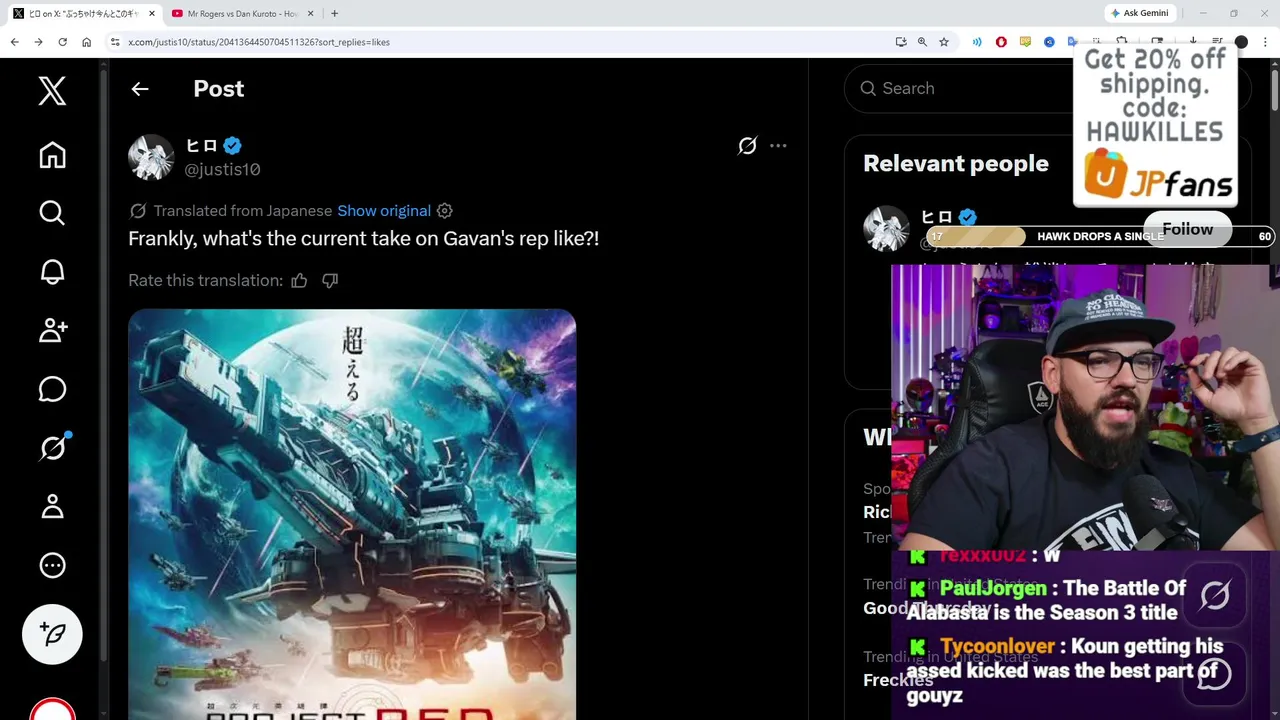The width and height of the screenshot is (1280, 720).
Task: Click the 'Relevant people' heading
Action: pyautogui.click(x=956, y=164)
